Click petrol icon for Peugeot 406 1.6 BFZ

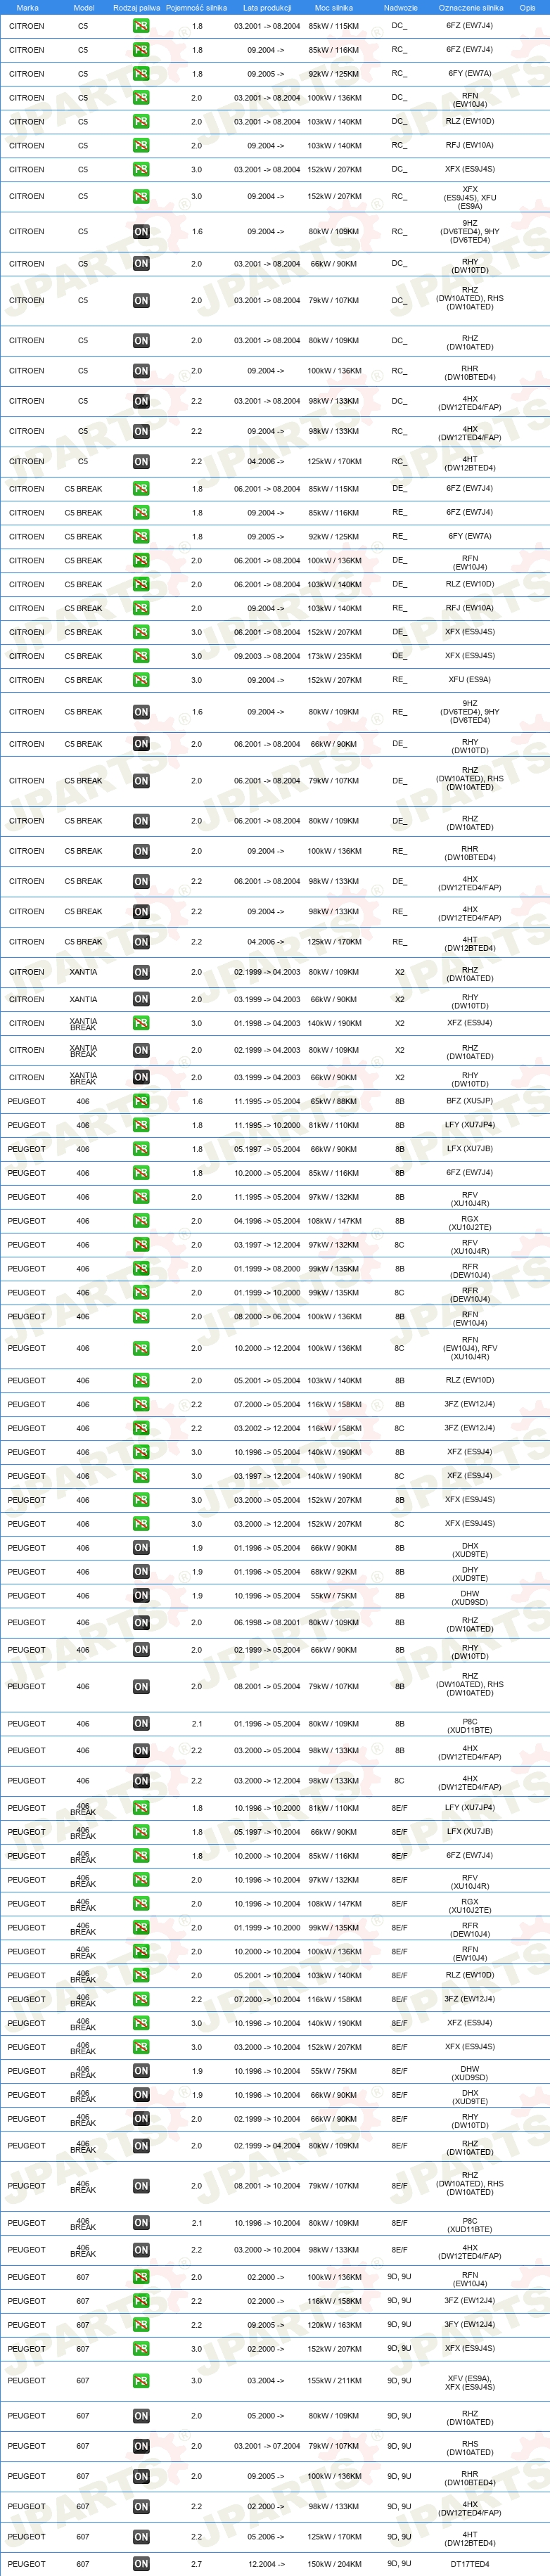click(x=141, y=1101)
